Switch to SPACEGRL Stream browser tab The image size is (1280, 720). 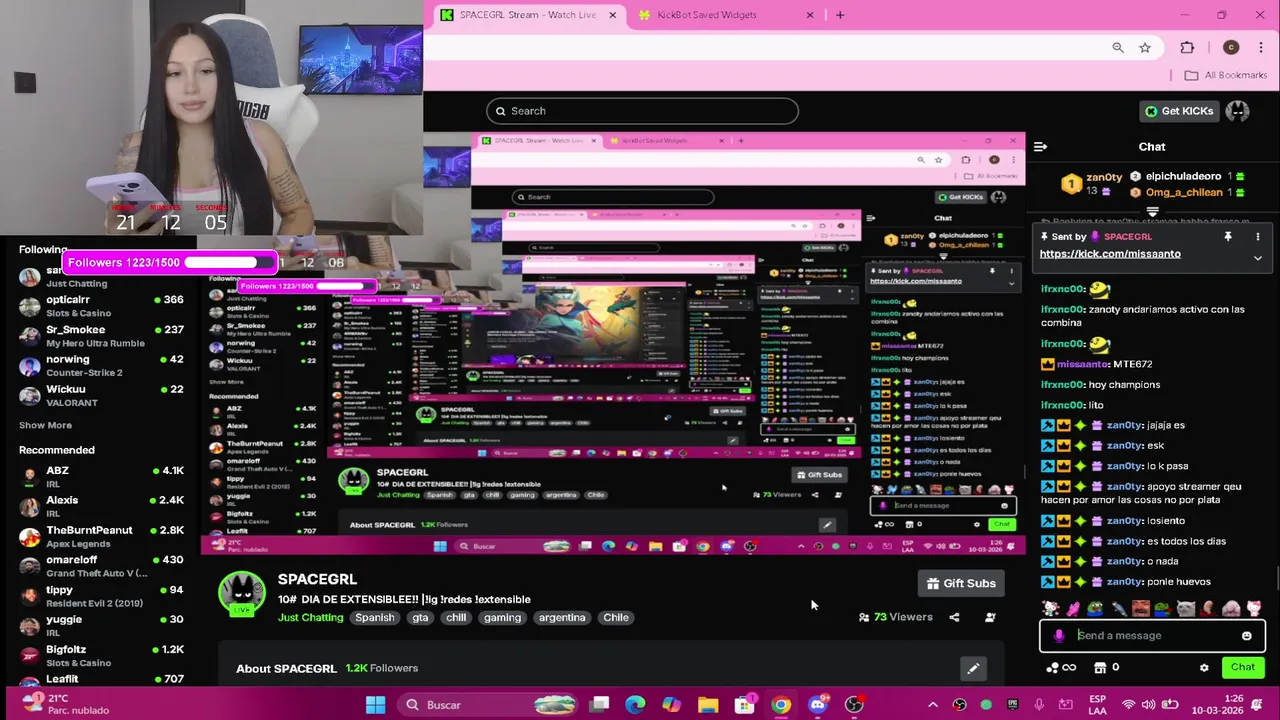pos(527,15)
